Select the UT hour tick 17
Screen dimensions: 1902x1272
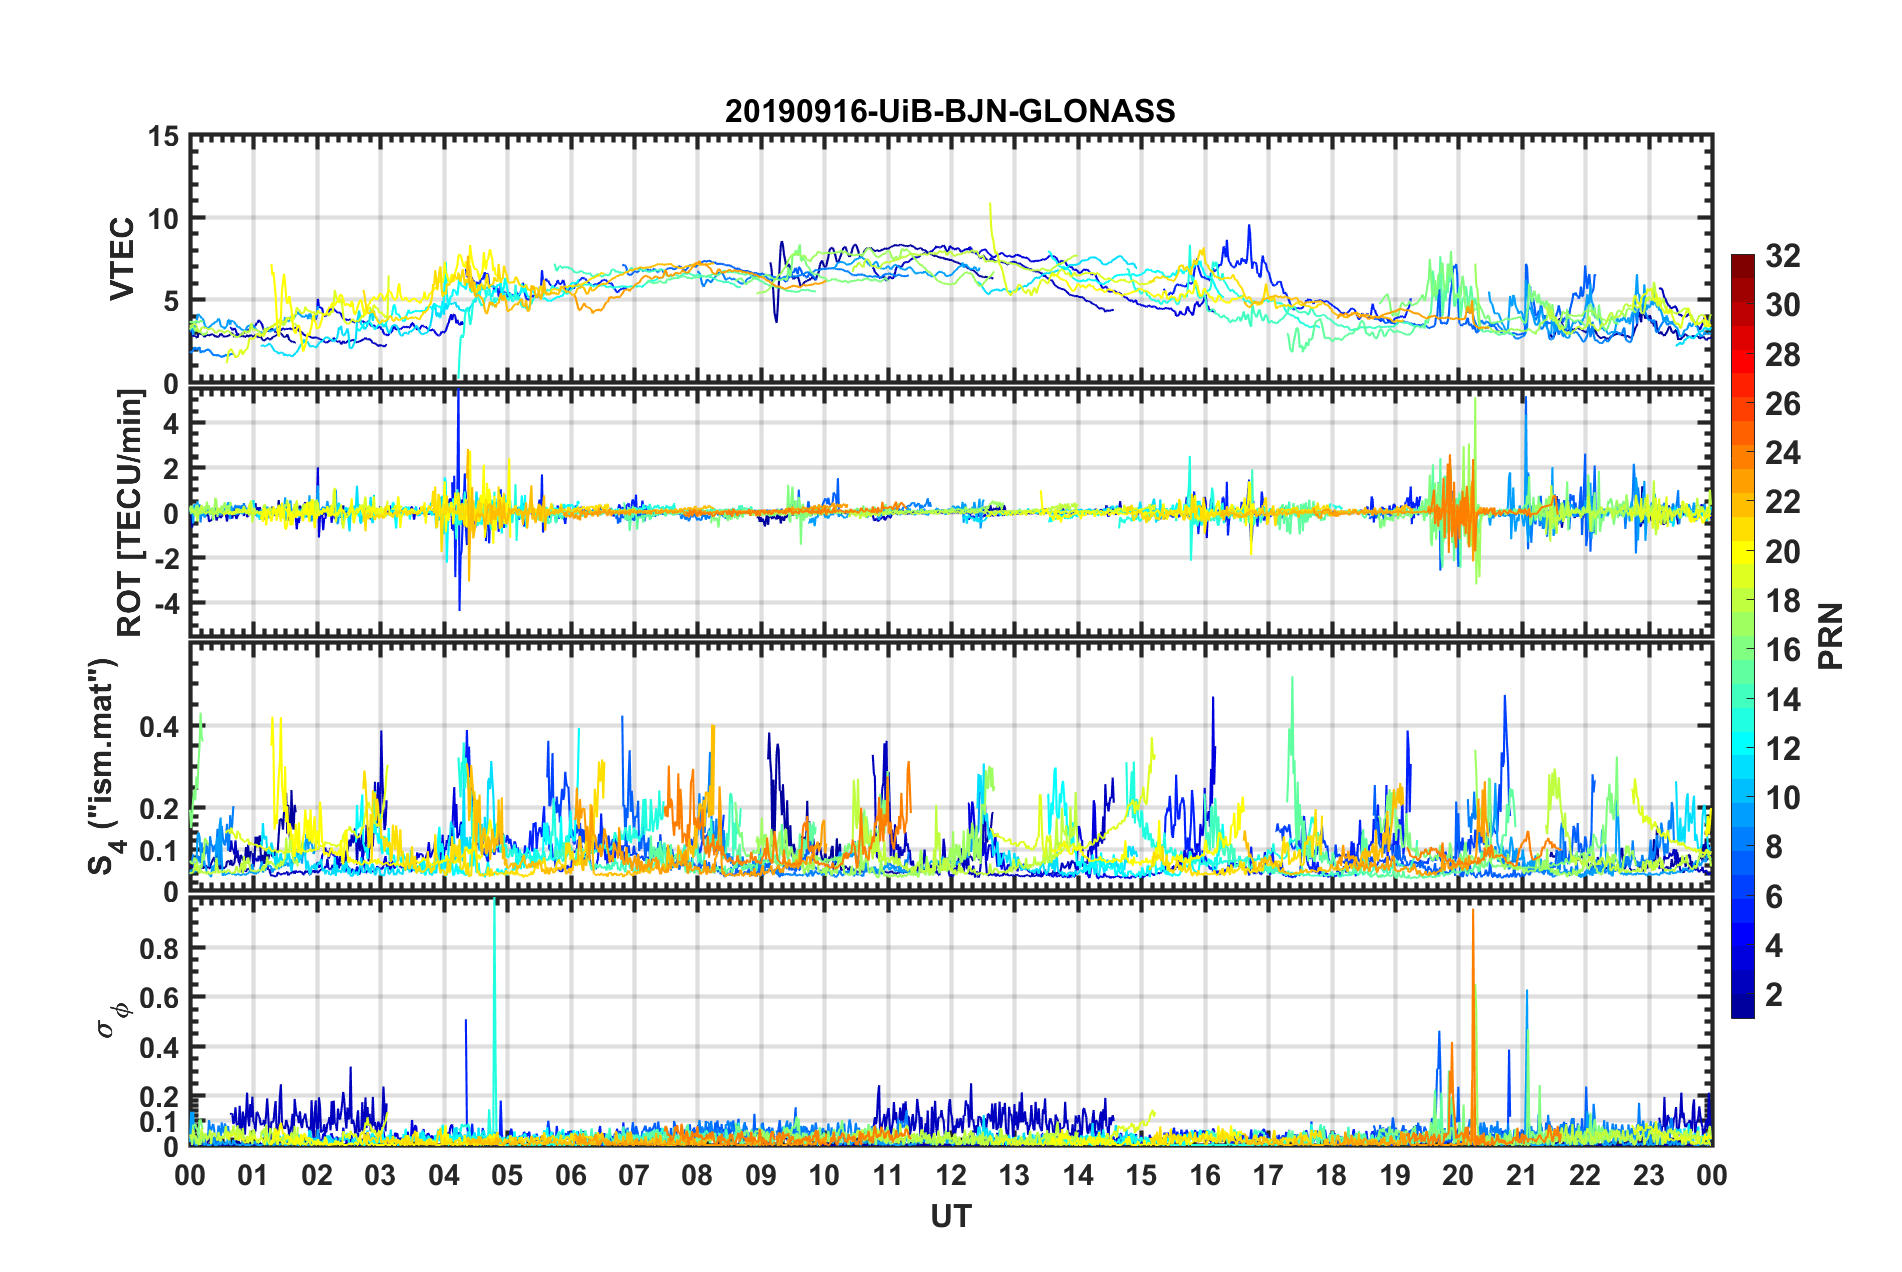(1268, 1175)
